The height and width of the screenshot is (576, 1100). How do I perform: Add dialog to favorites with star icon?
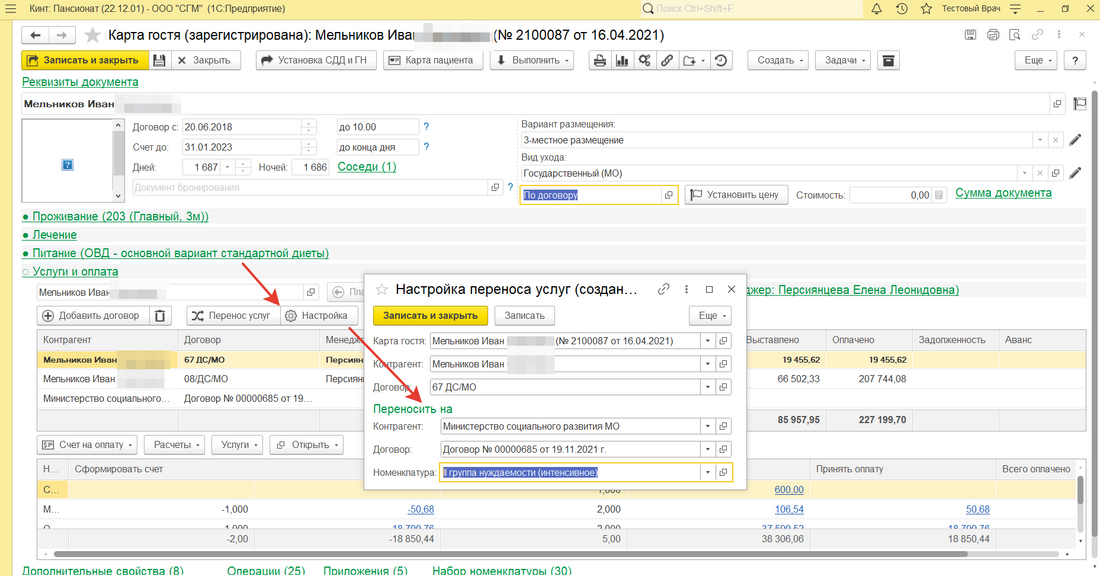pos(381,289)
